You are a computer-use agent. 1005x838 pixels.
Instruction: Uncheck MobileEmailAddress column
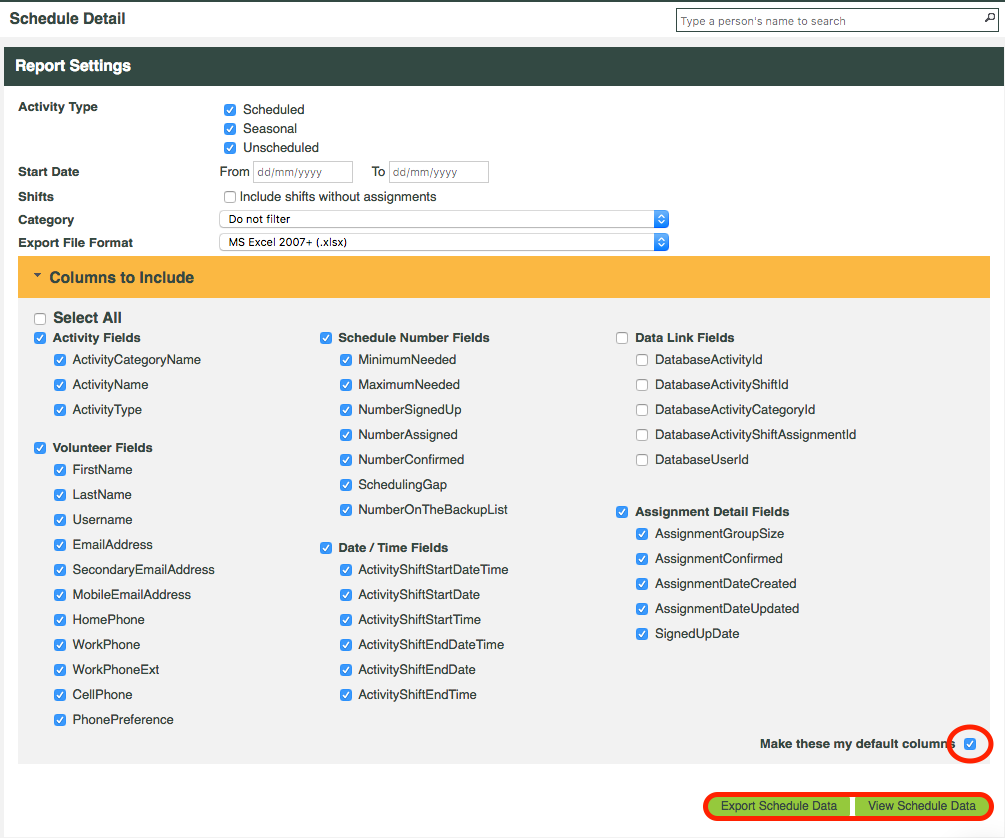[60, 595]
